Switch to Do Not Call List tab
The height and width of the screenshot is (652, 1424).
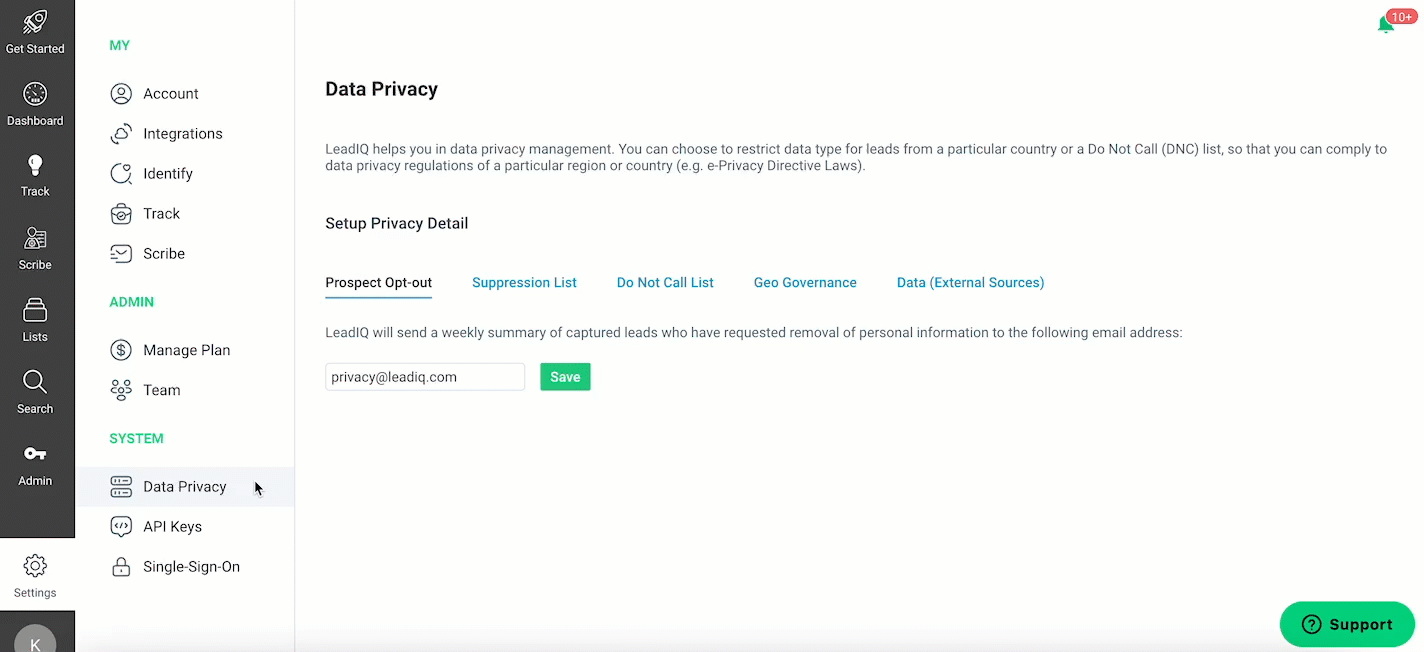coord(665,283)
